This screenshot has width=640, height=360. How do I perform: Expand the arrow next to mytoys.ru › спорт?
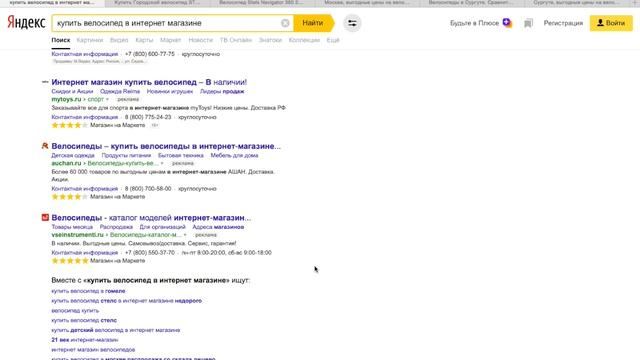click(x=107, y=100)
